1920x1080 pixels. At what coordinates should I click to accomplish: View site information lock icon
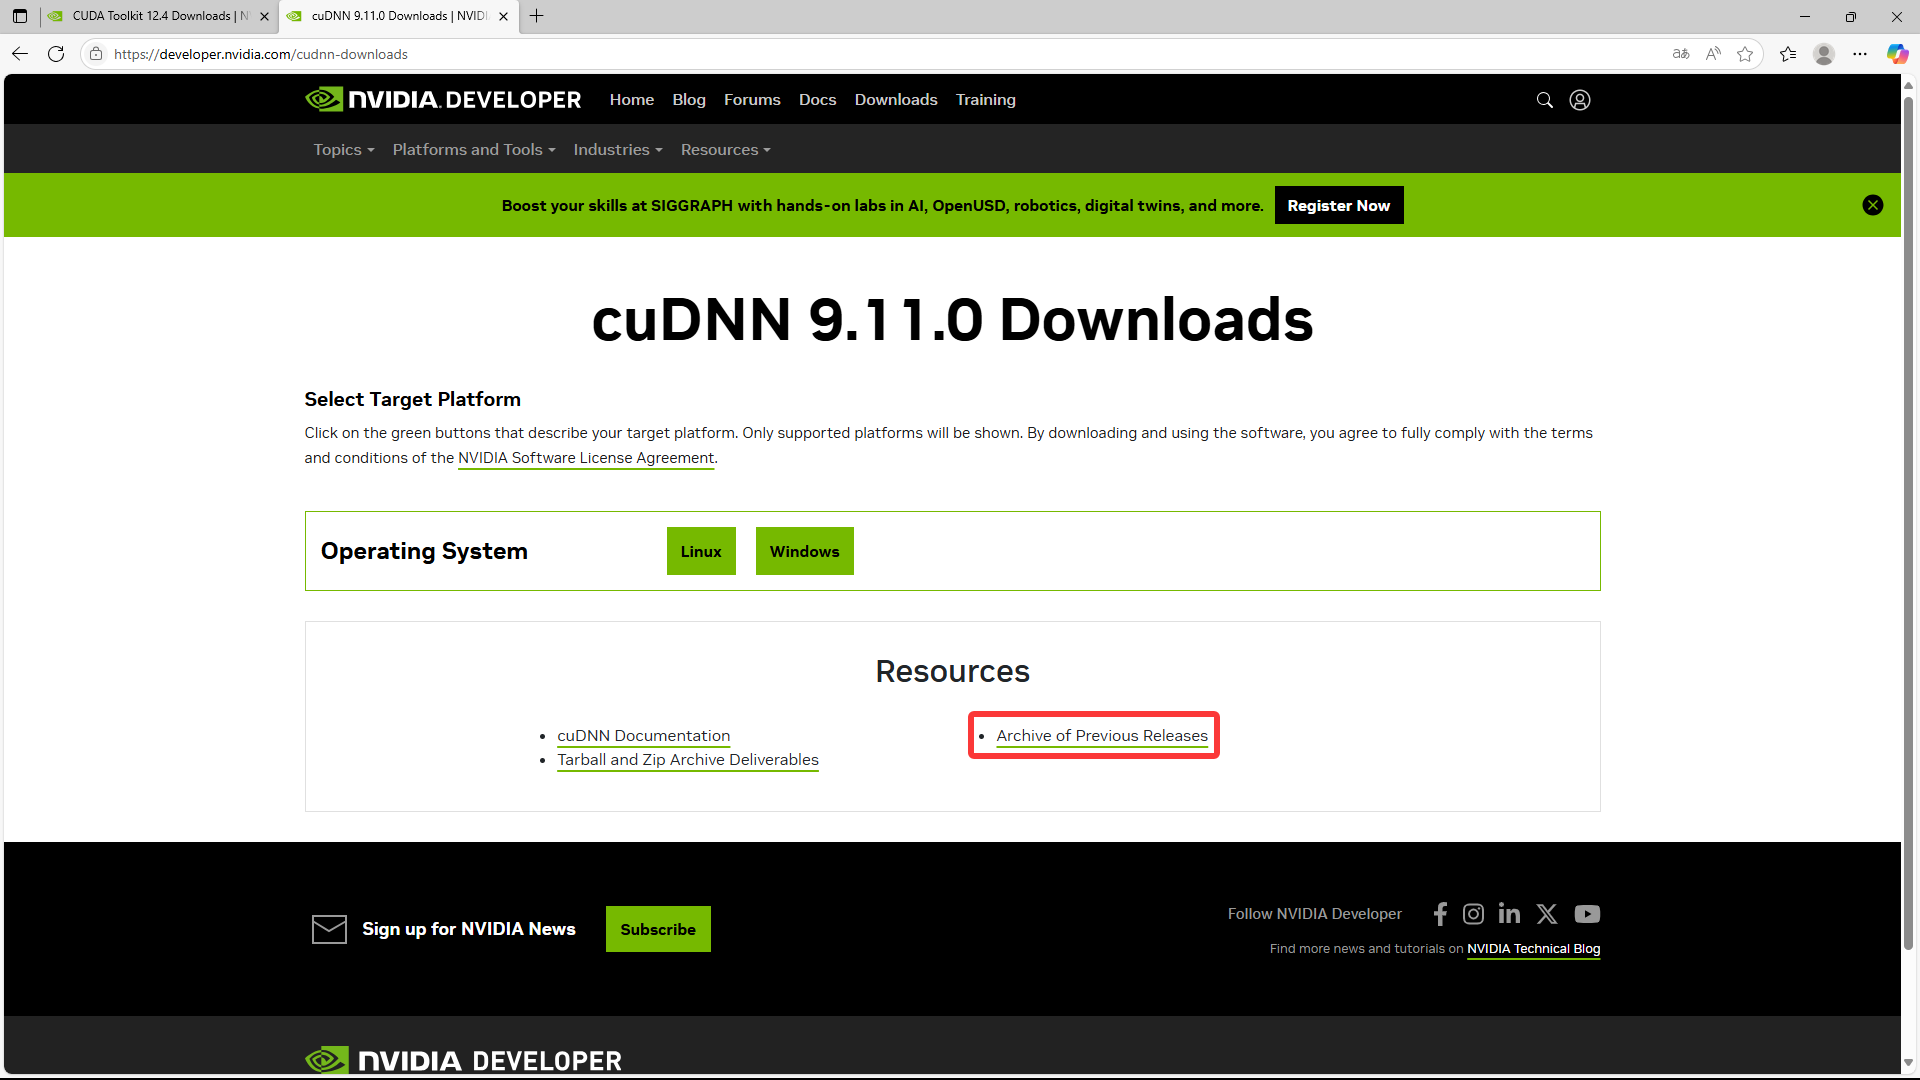point(96,54)
